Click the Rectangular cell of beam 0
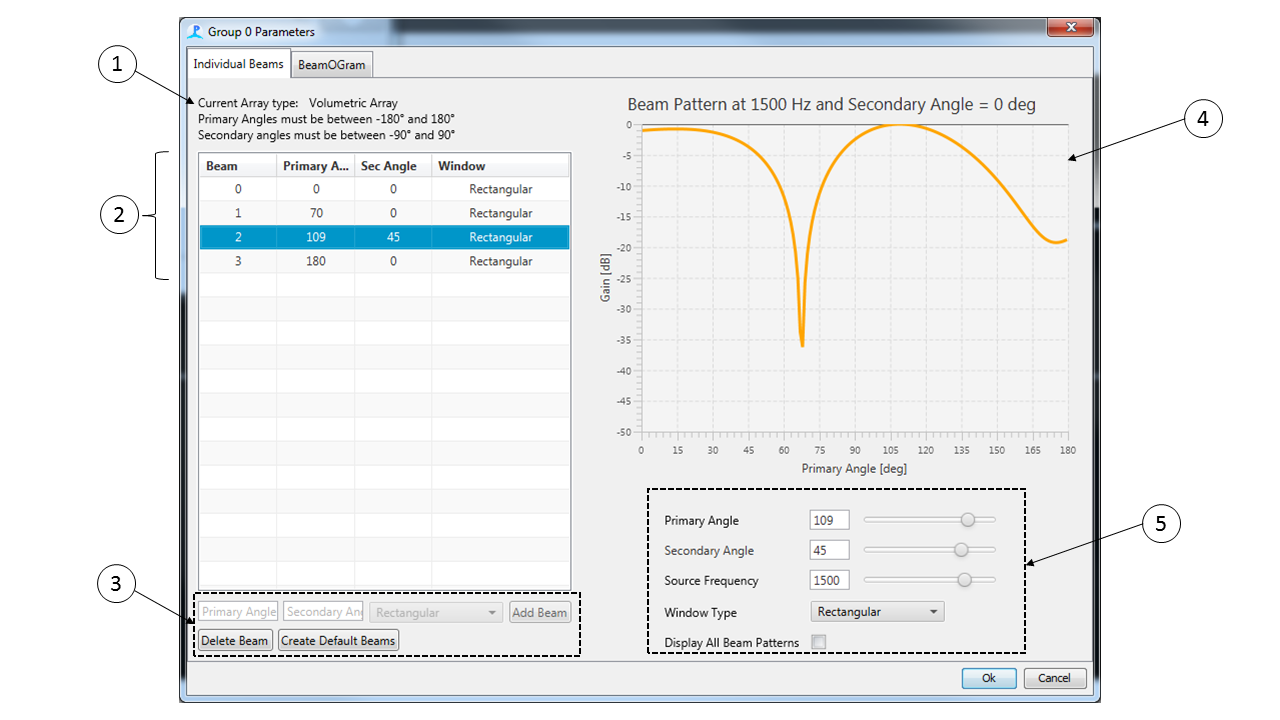The height and width of the screenshot is (720, 1280). pyautogui.click(x=500, y=189)
